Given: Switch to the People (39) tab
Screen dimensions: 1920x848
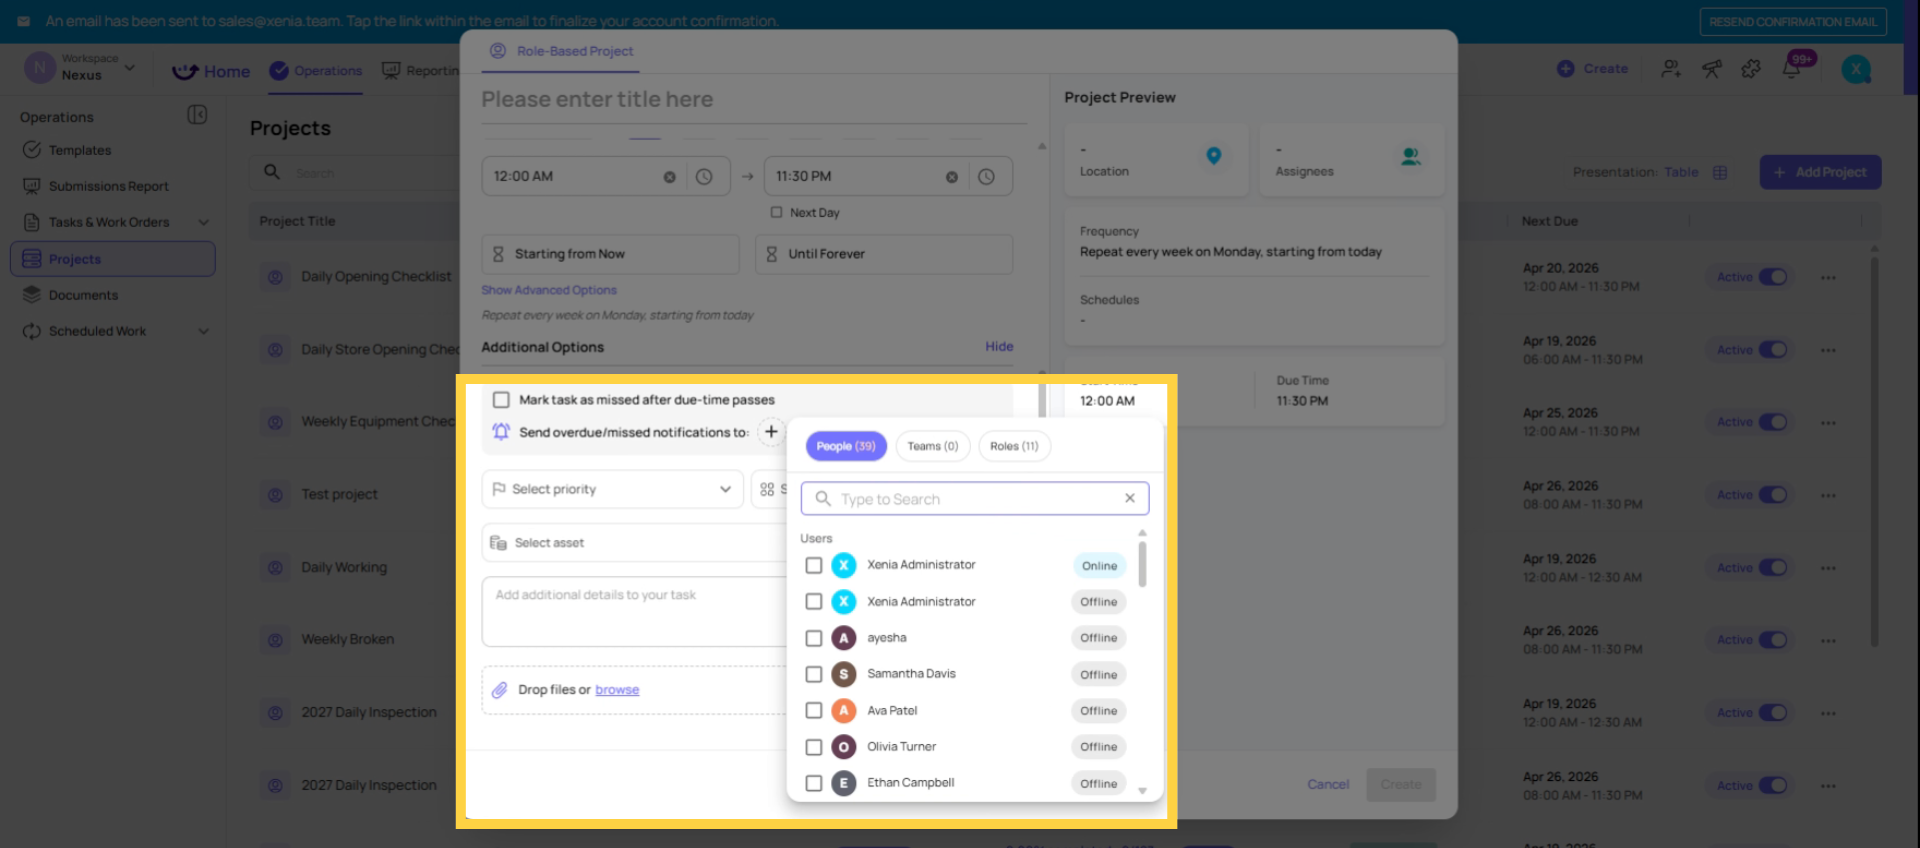Looking at the screenshot, I should point(846,446).
